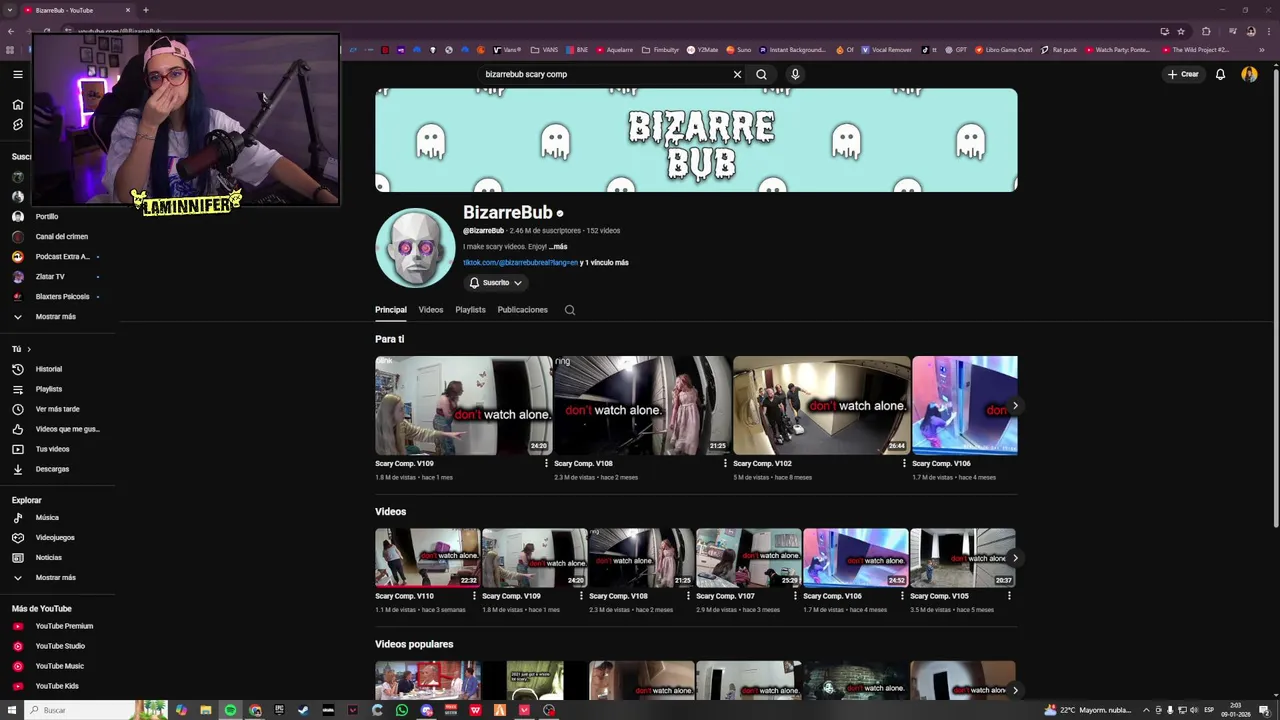The width and height of the screenshot is (1280, 720).
Task: Open YouTube Music link
Action: click(x=58, y=666)
